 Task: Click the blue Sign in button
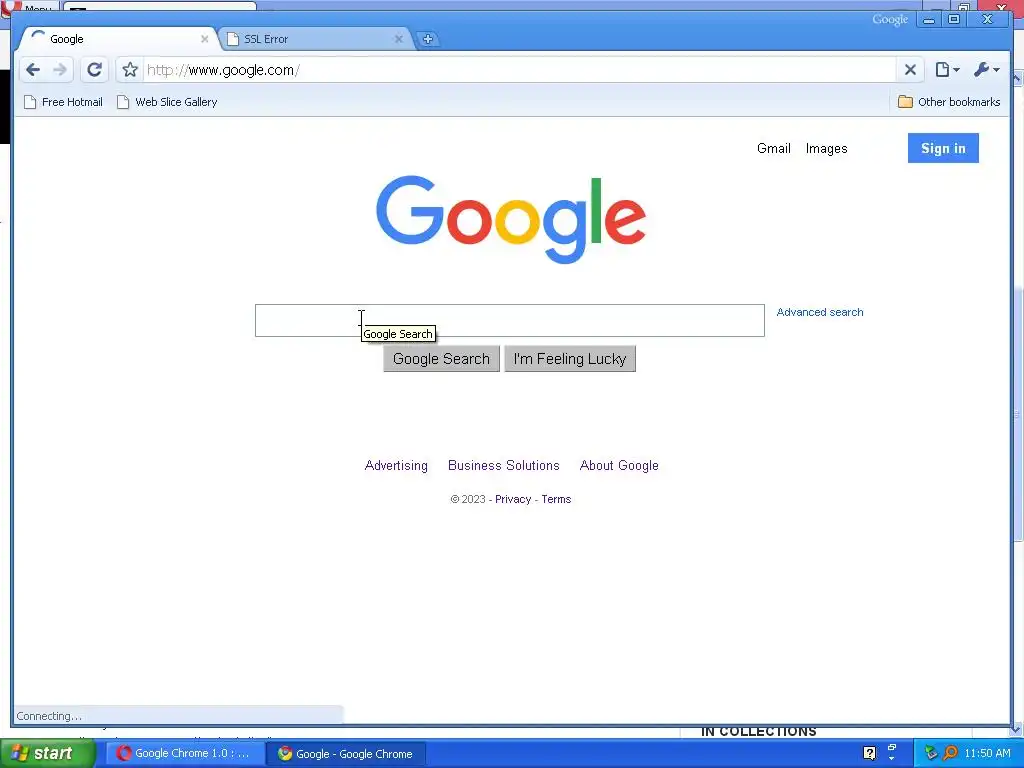[x=943, y=148]
